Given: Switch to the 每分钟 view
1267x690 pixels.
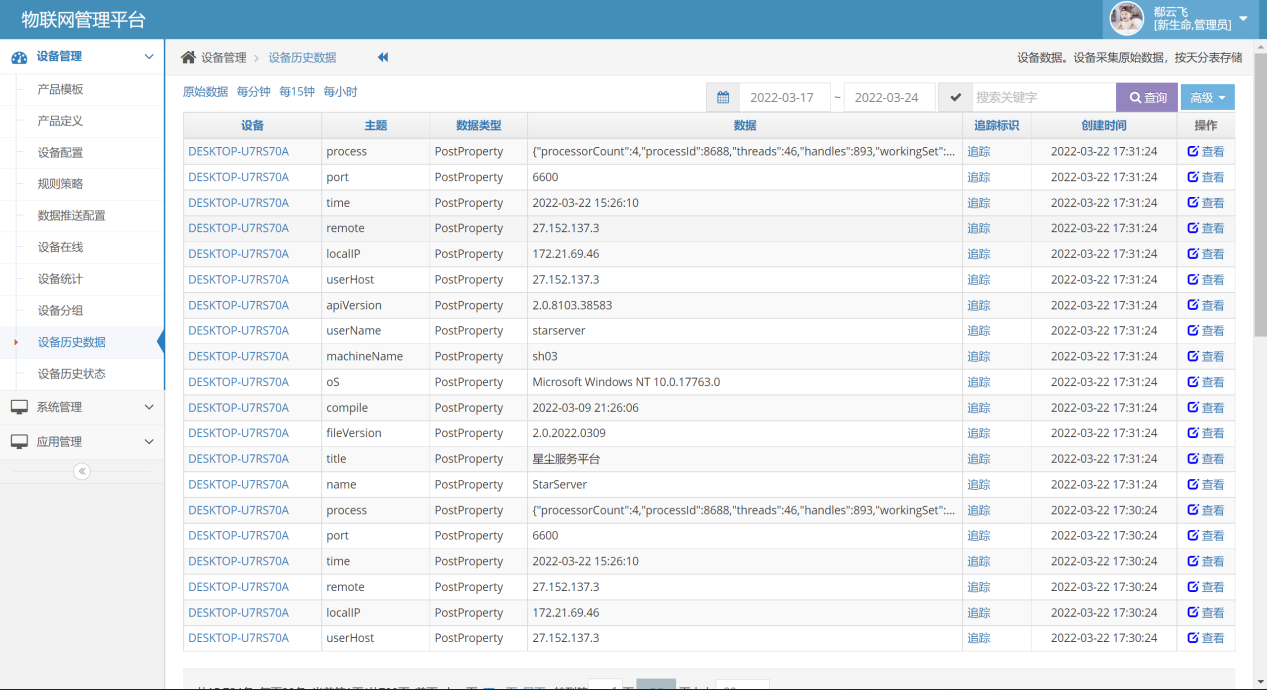Looking at the screenshot, I should 254,92.
